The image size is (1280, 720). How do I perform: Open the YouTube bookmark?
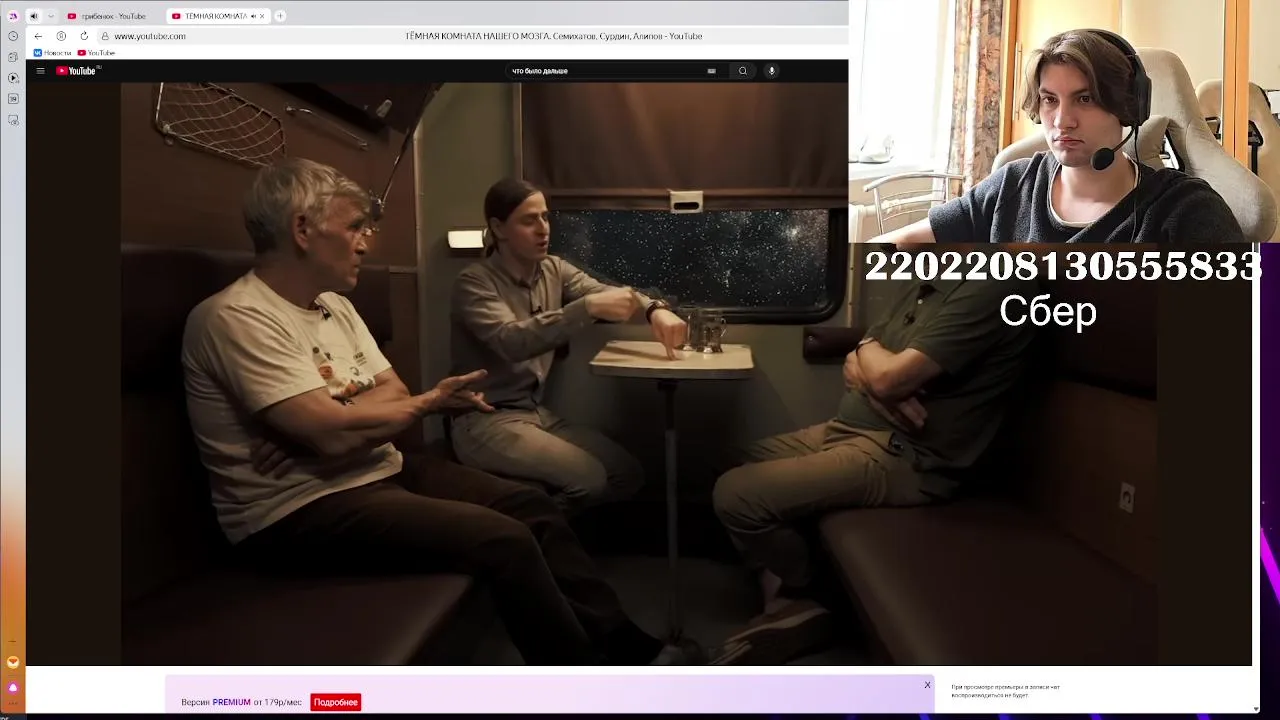96,53
